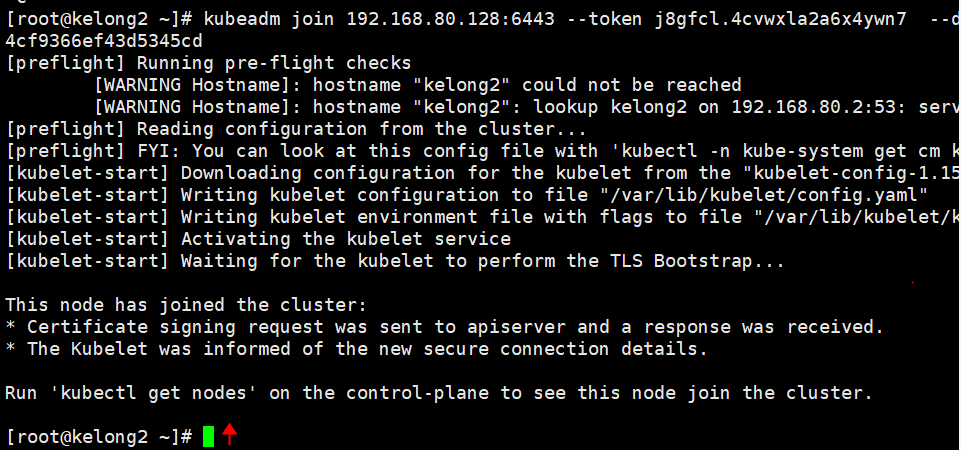Click the FYI kubectl -n kube-system line
Image resolution: width=961 pixels, height=450 pixels.
coord(483,151)
